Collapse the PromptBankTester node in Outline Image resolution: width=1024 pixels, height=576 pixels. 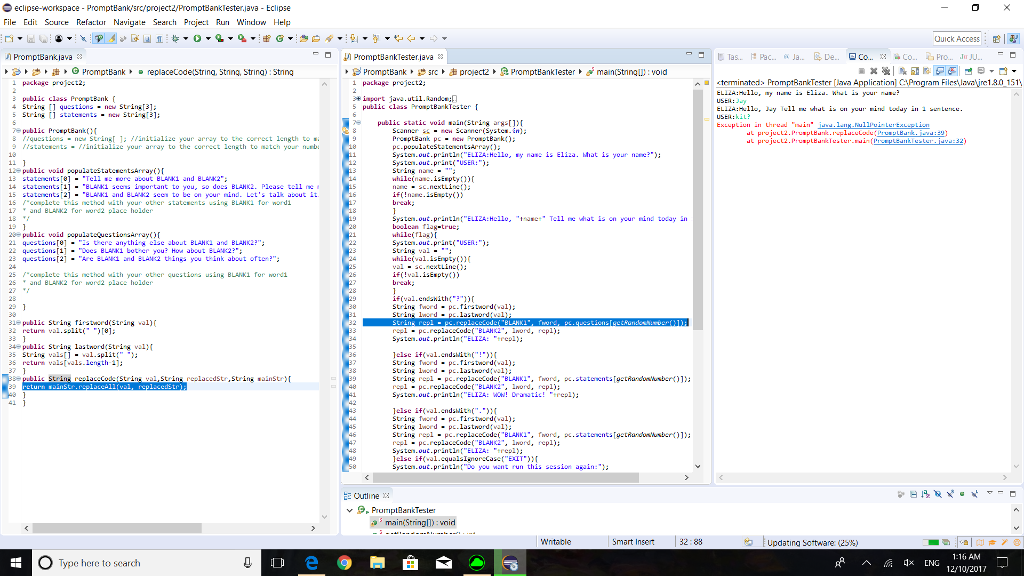349,510
